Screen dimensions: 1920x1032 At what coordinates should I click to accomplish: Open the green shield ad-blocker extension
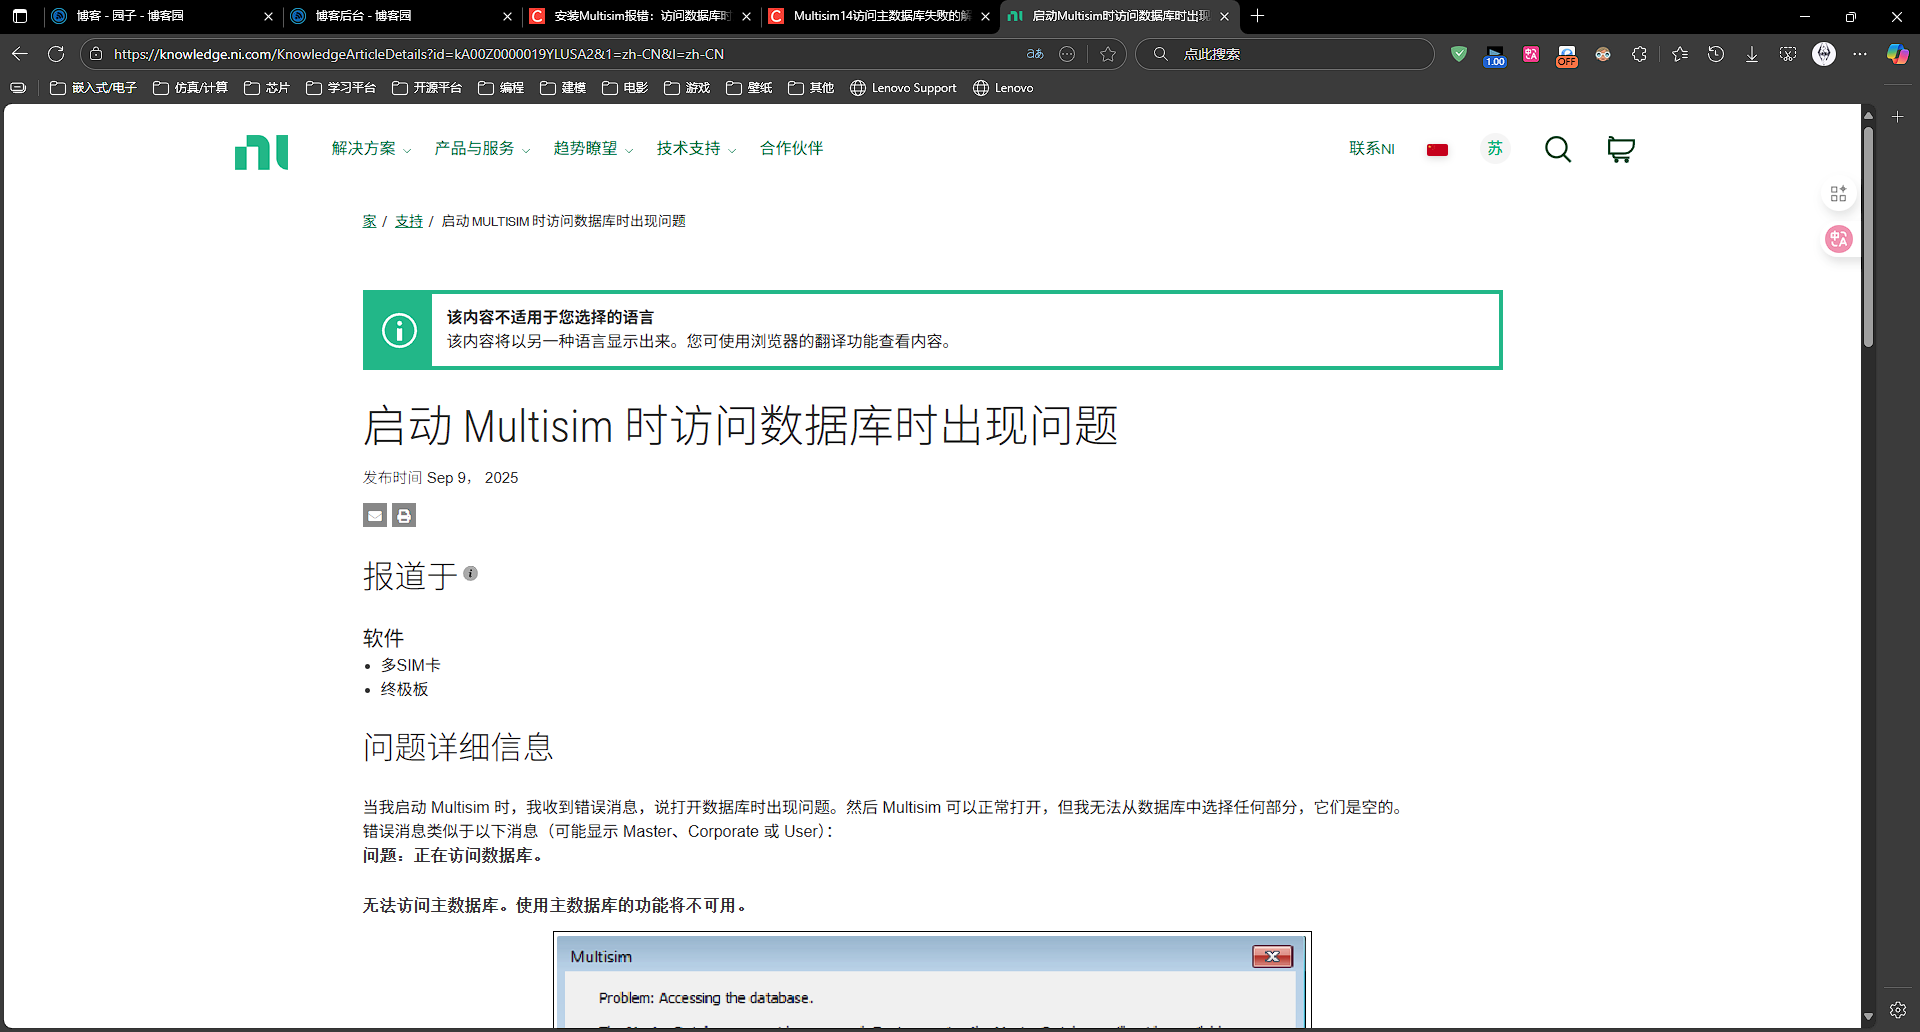(1459, 54)
